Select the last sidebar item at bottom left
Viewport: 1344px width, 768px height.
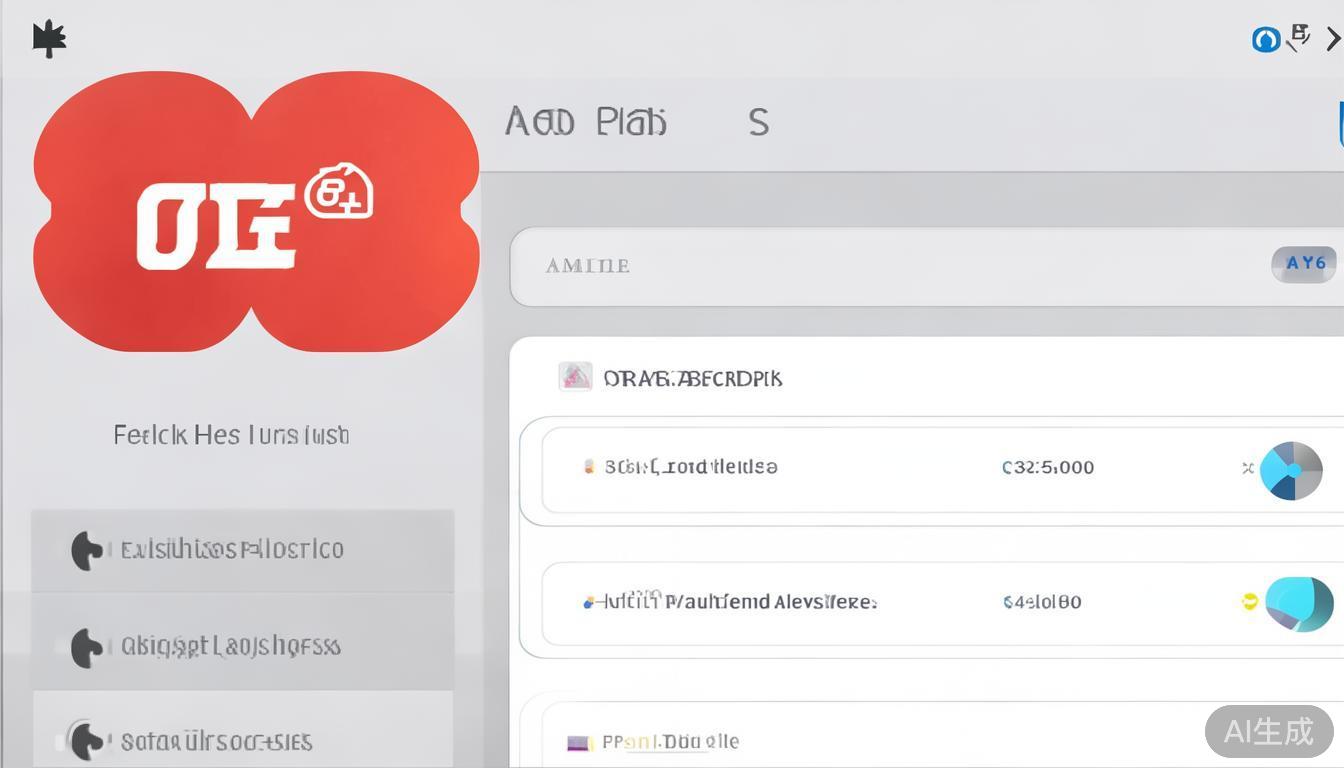242,741
